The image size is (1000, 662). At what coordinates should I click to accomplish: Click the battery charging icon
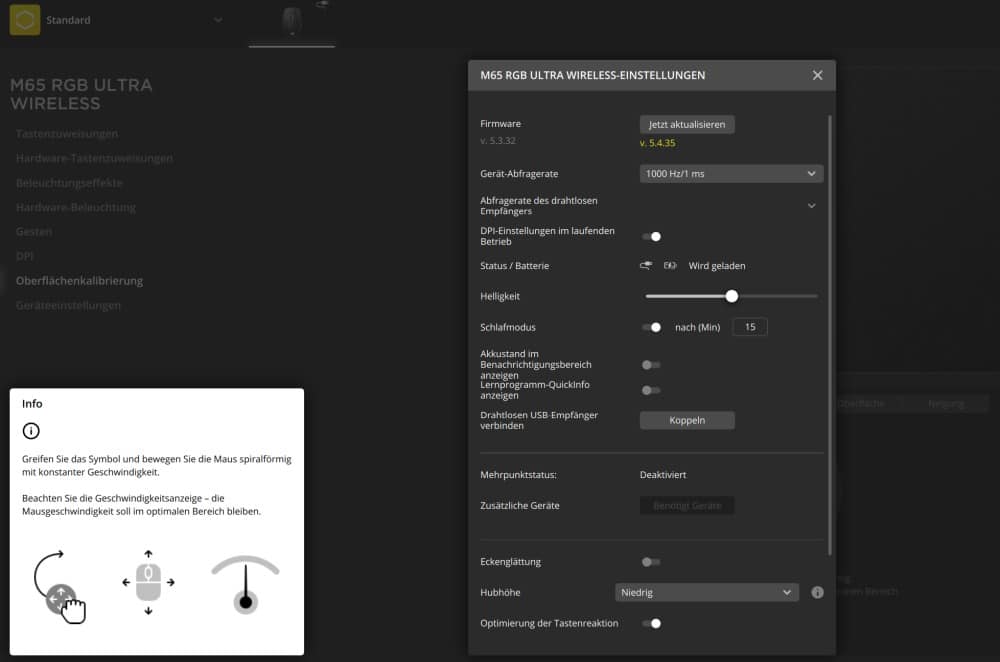670,266
